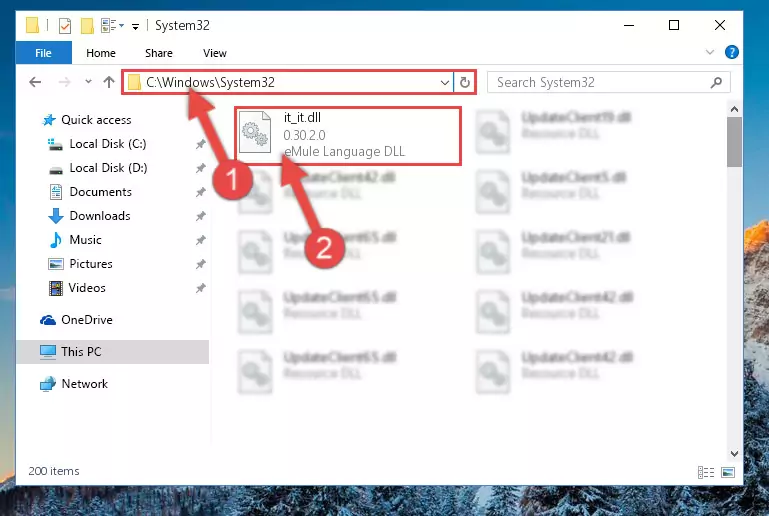Open the File tab

(x=43, y=53)
